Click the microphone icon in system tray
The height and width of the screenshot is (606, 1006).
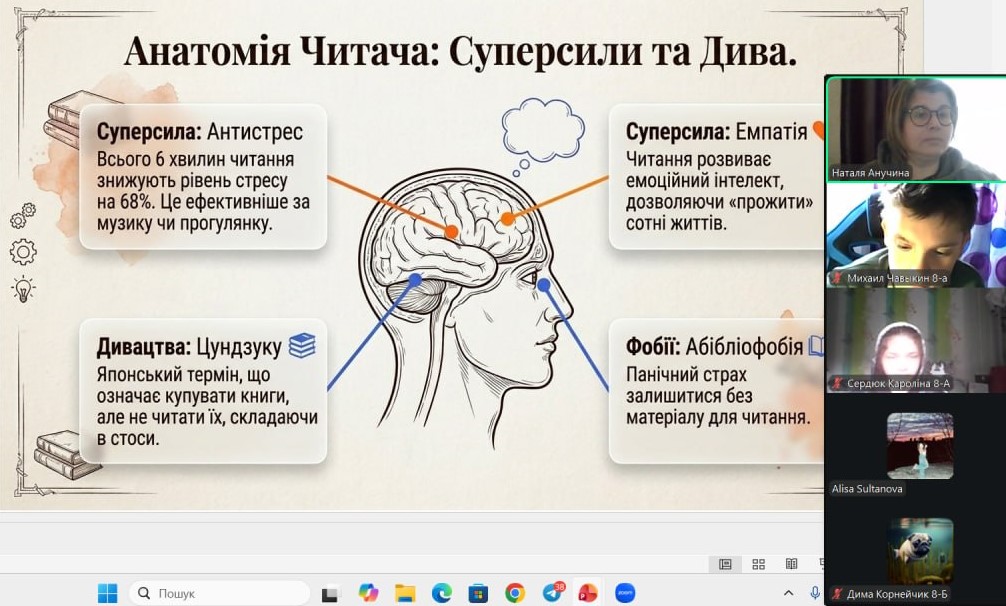pos(815,592)
